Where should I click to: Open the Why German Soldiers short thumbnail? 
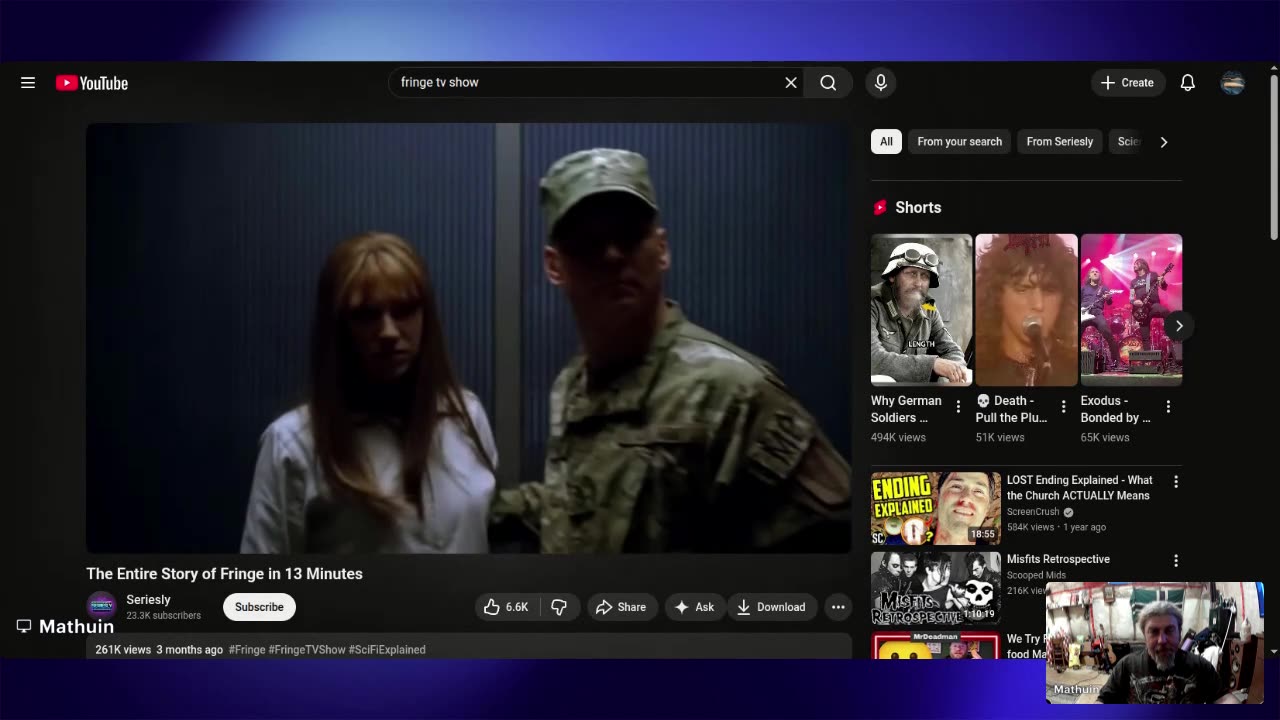coord(921,310)
